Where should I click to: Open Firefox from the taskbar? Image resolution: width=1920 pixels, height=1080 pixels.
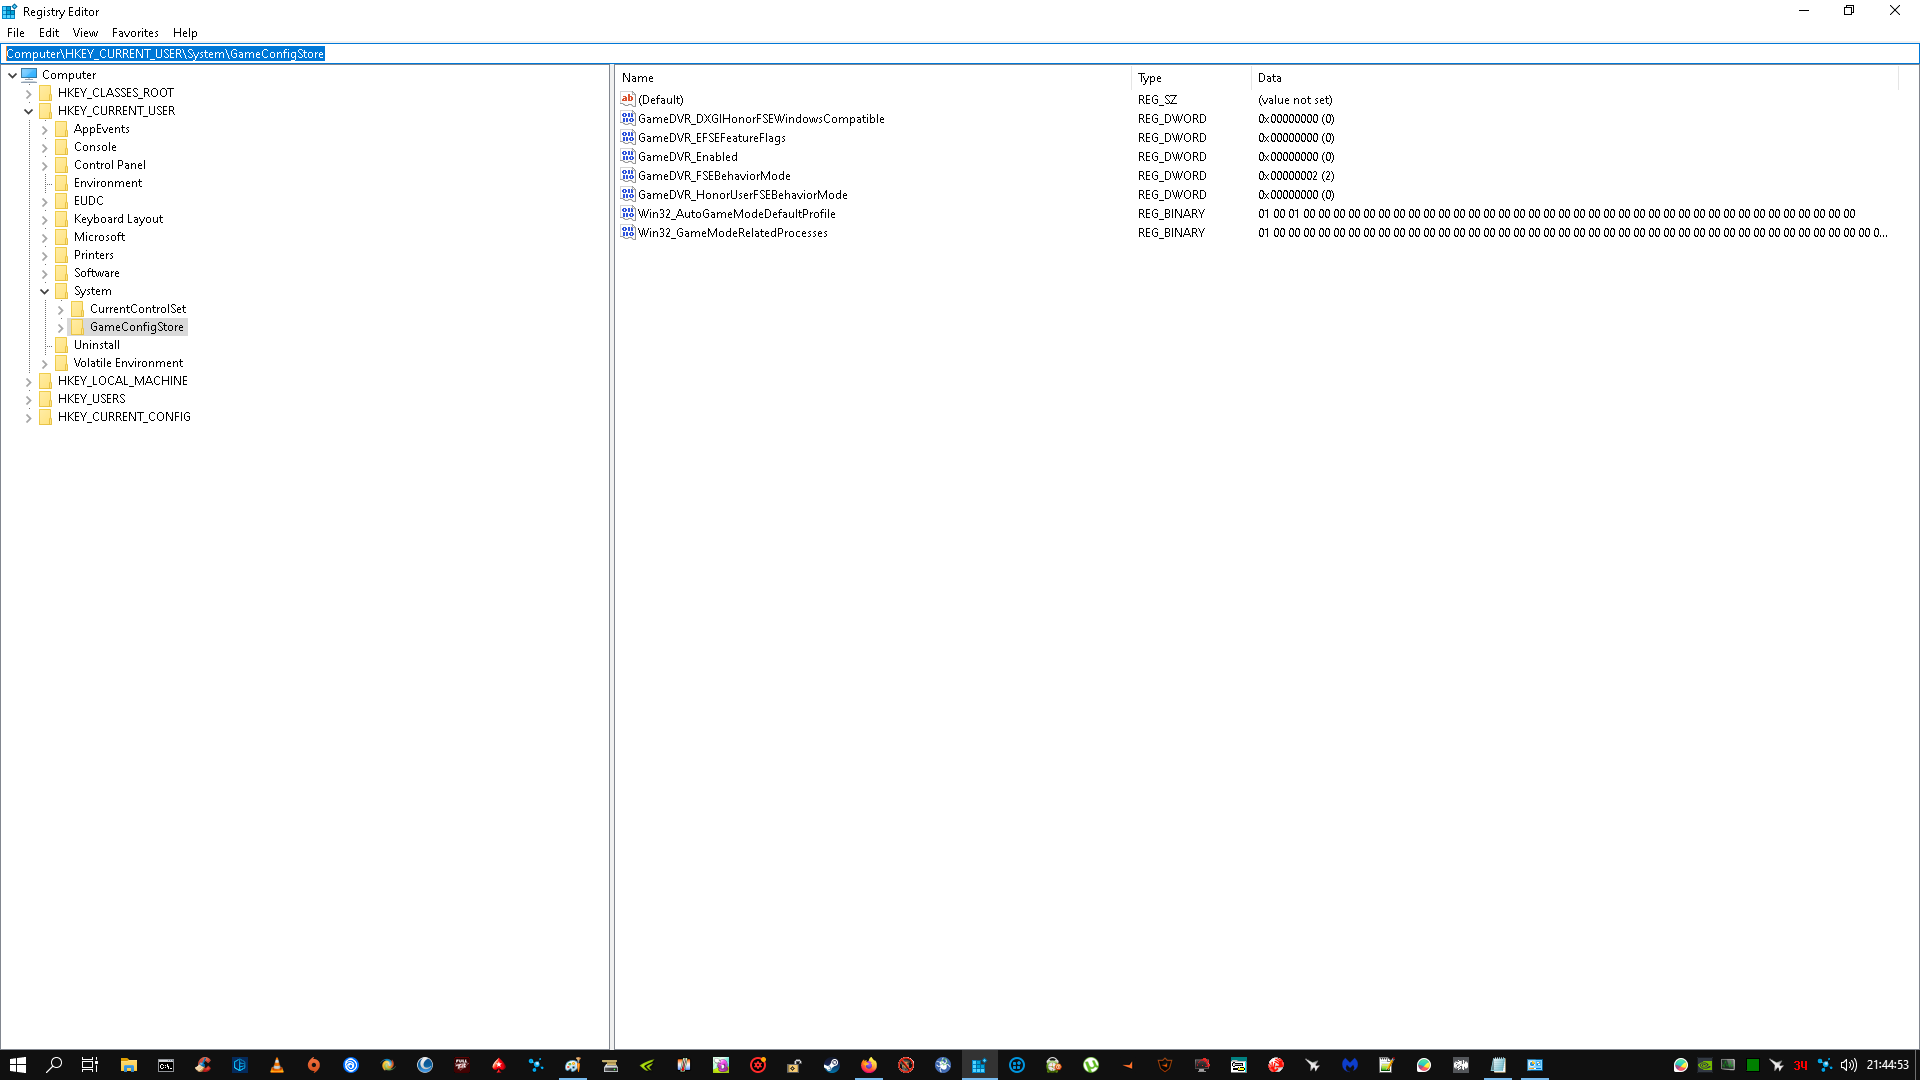click(x=868, y=1065)
